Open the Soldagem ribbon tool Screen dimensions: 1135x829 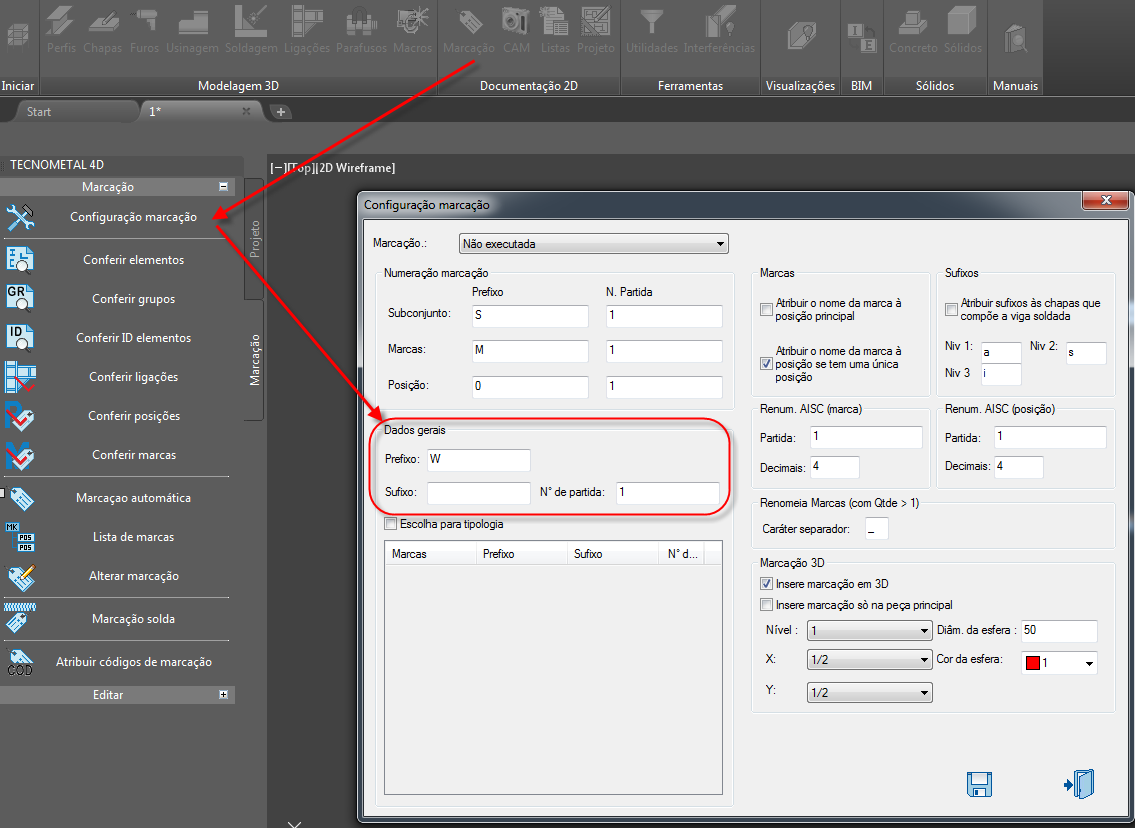coord(251,30)
